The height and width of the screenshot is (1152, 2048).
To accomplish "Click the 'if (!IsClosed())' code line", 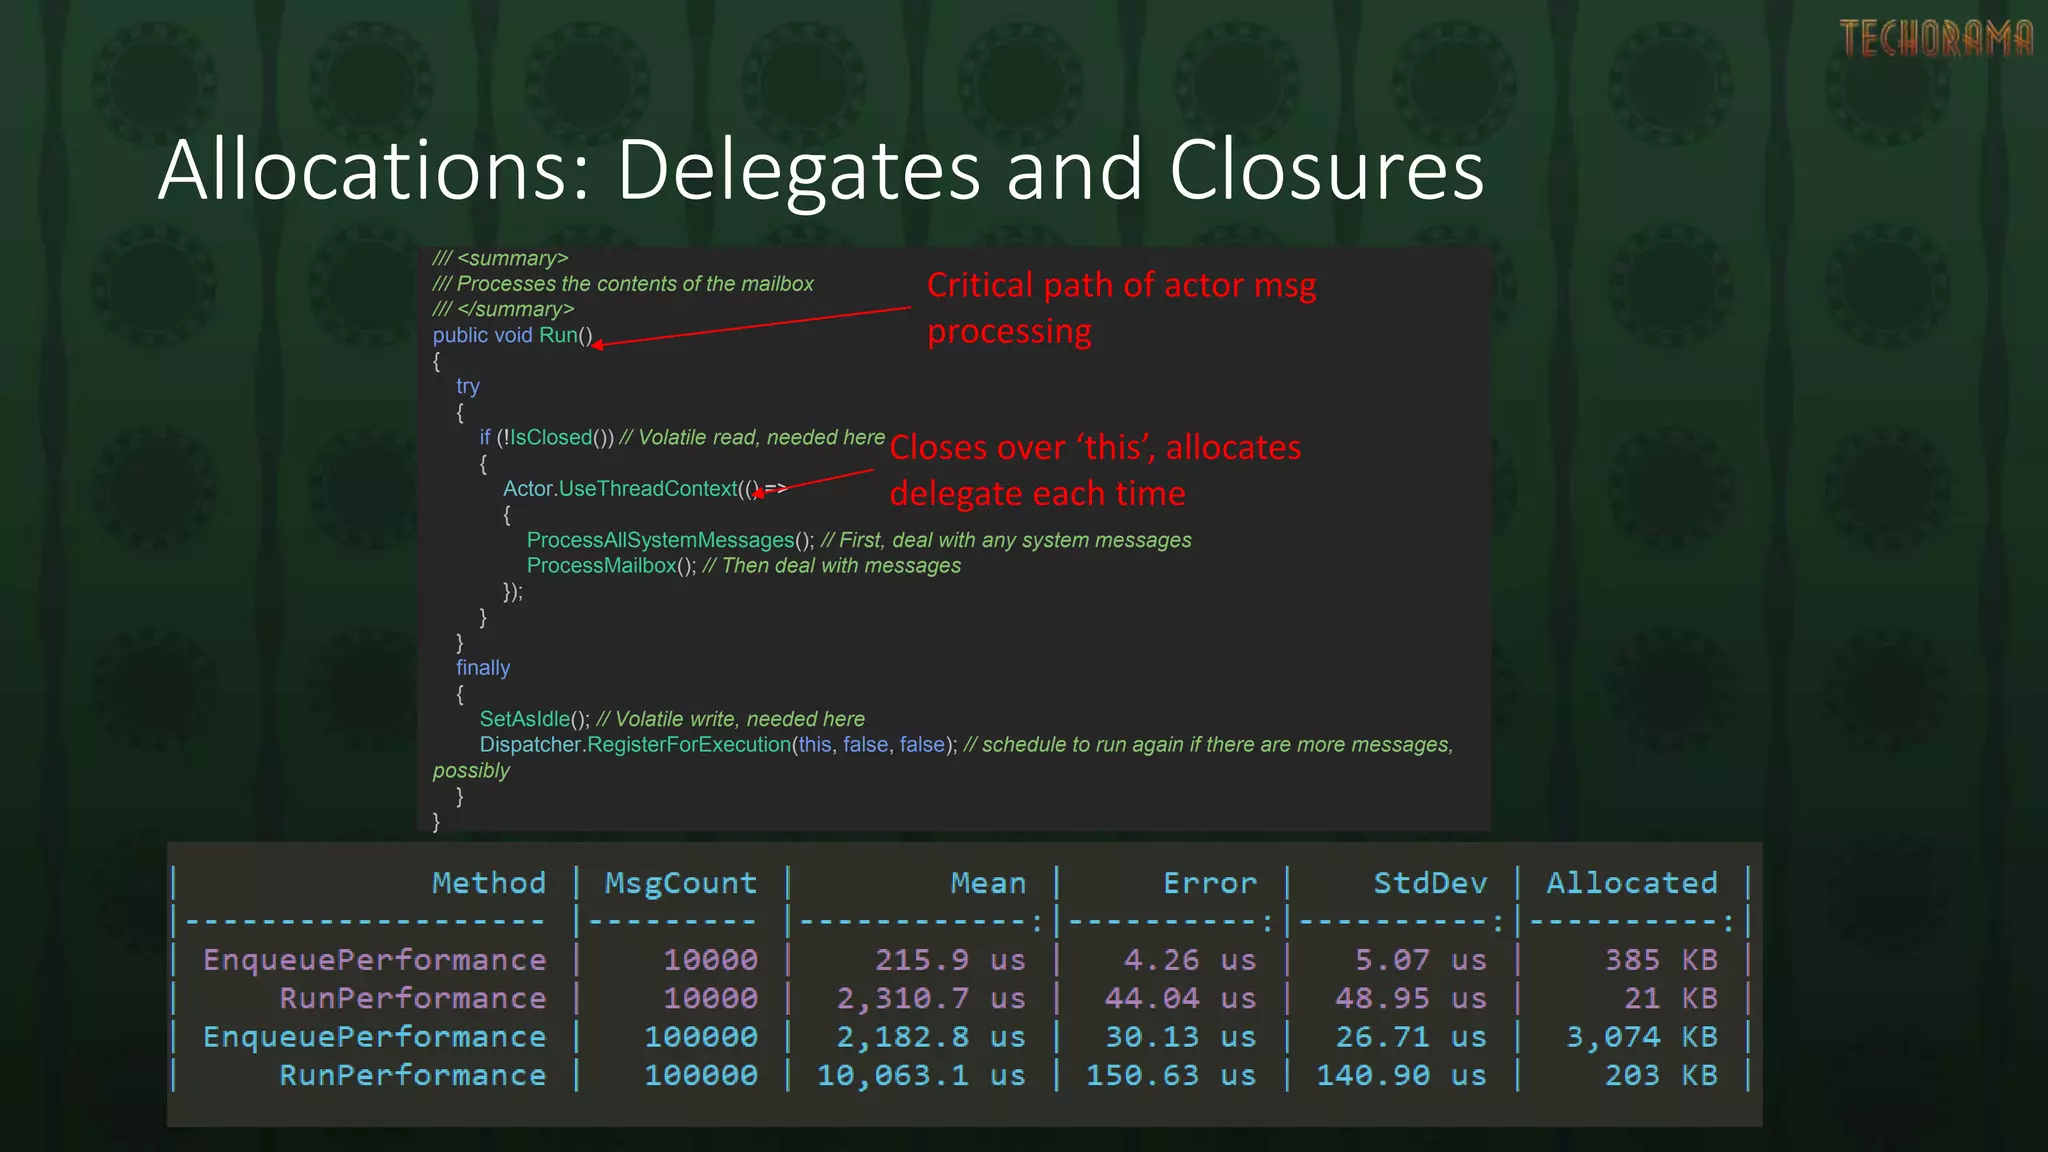I will point(547,438).
